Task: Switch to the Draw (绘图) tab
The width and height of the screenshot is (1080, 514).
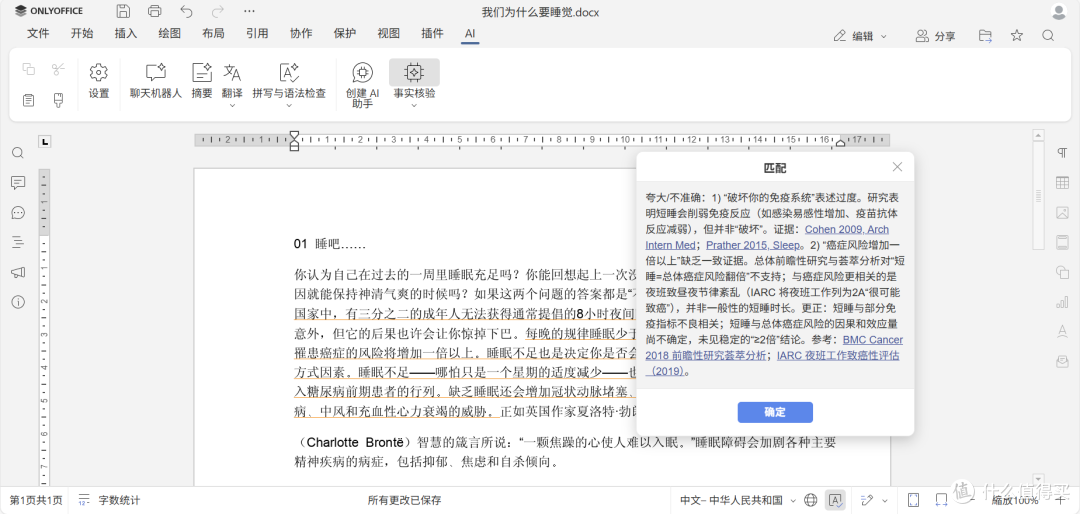Action: 169,33
